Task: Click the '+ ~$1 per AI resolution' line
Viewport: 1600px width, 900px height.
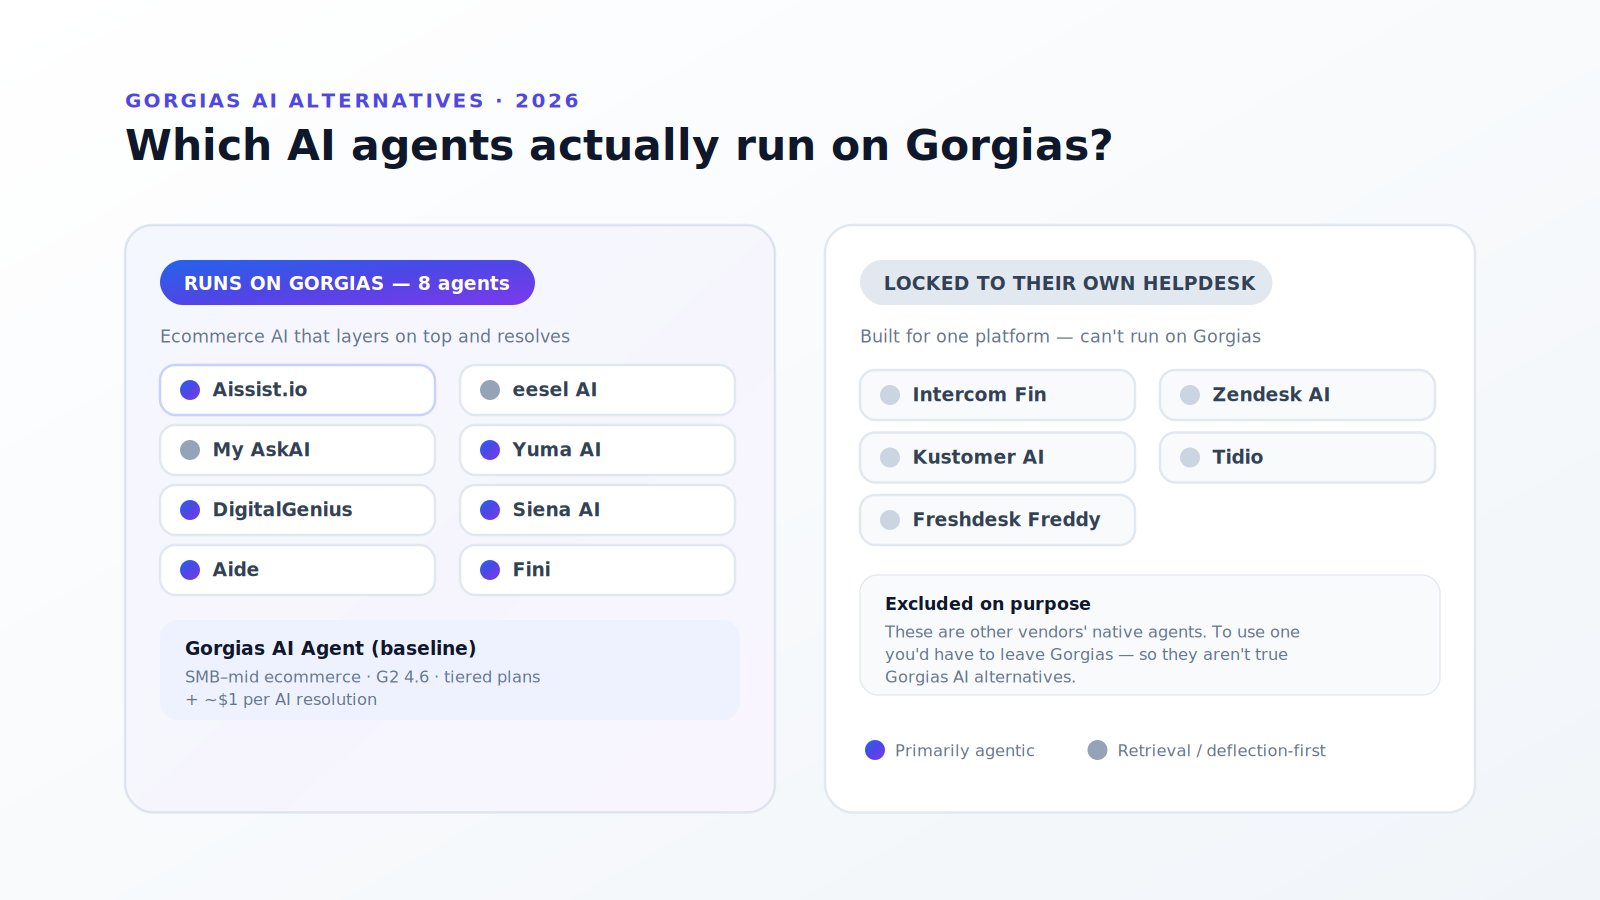Action: tap(281, 700)
